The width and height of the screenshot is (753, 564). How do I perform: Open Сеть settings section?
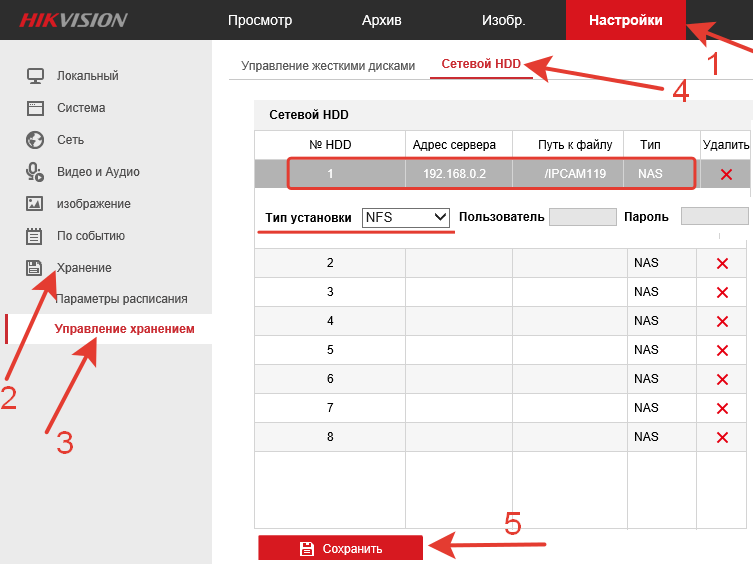71,140
